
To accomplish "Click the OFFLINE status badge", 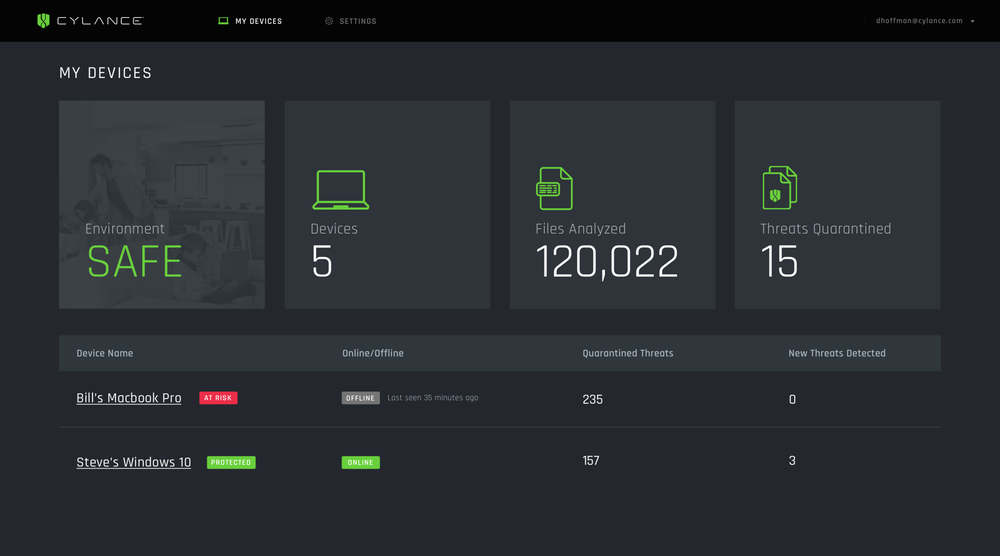I will click(360, 398).
